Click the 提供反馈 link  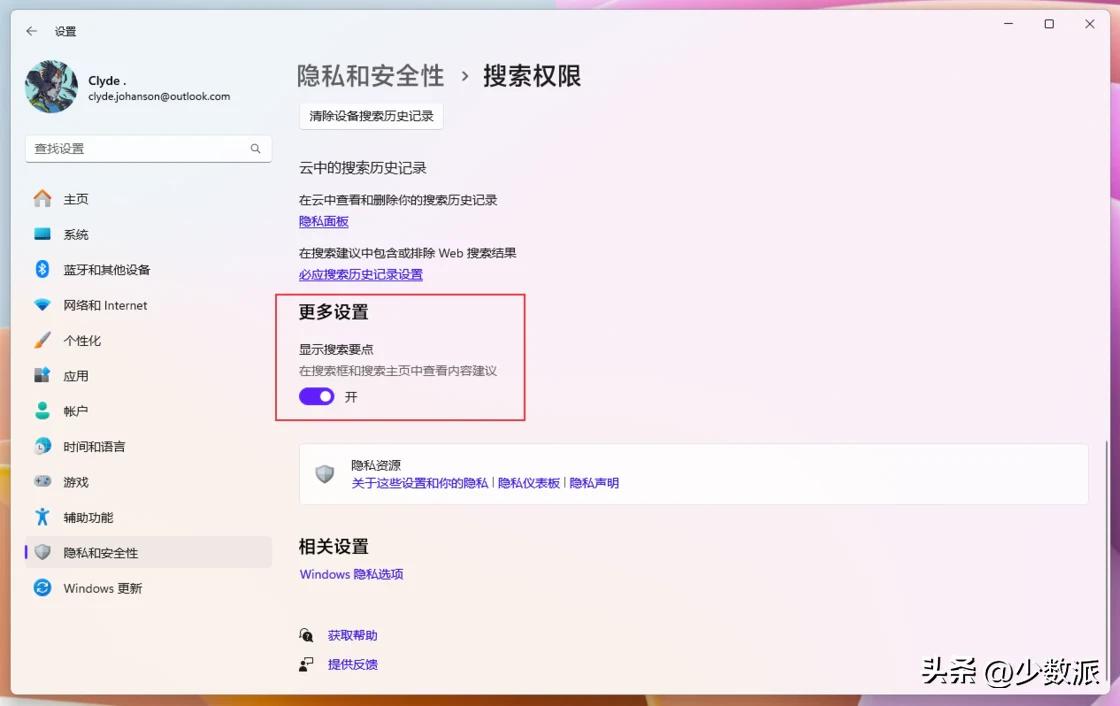point(352,665)
